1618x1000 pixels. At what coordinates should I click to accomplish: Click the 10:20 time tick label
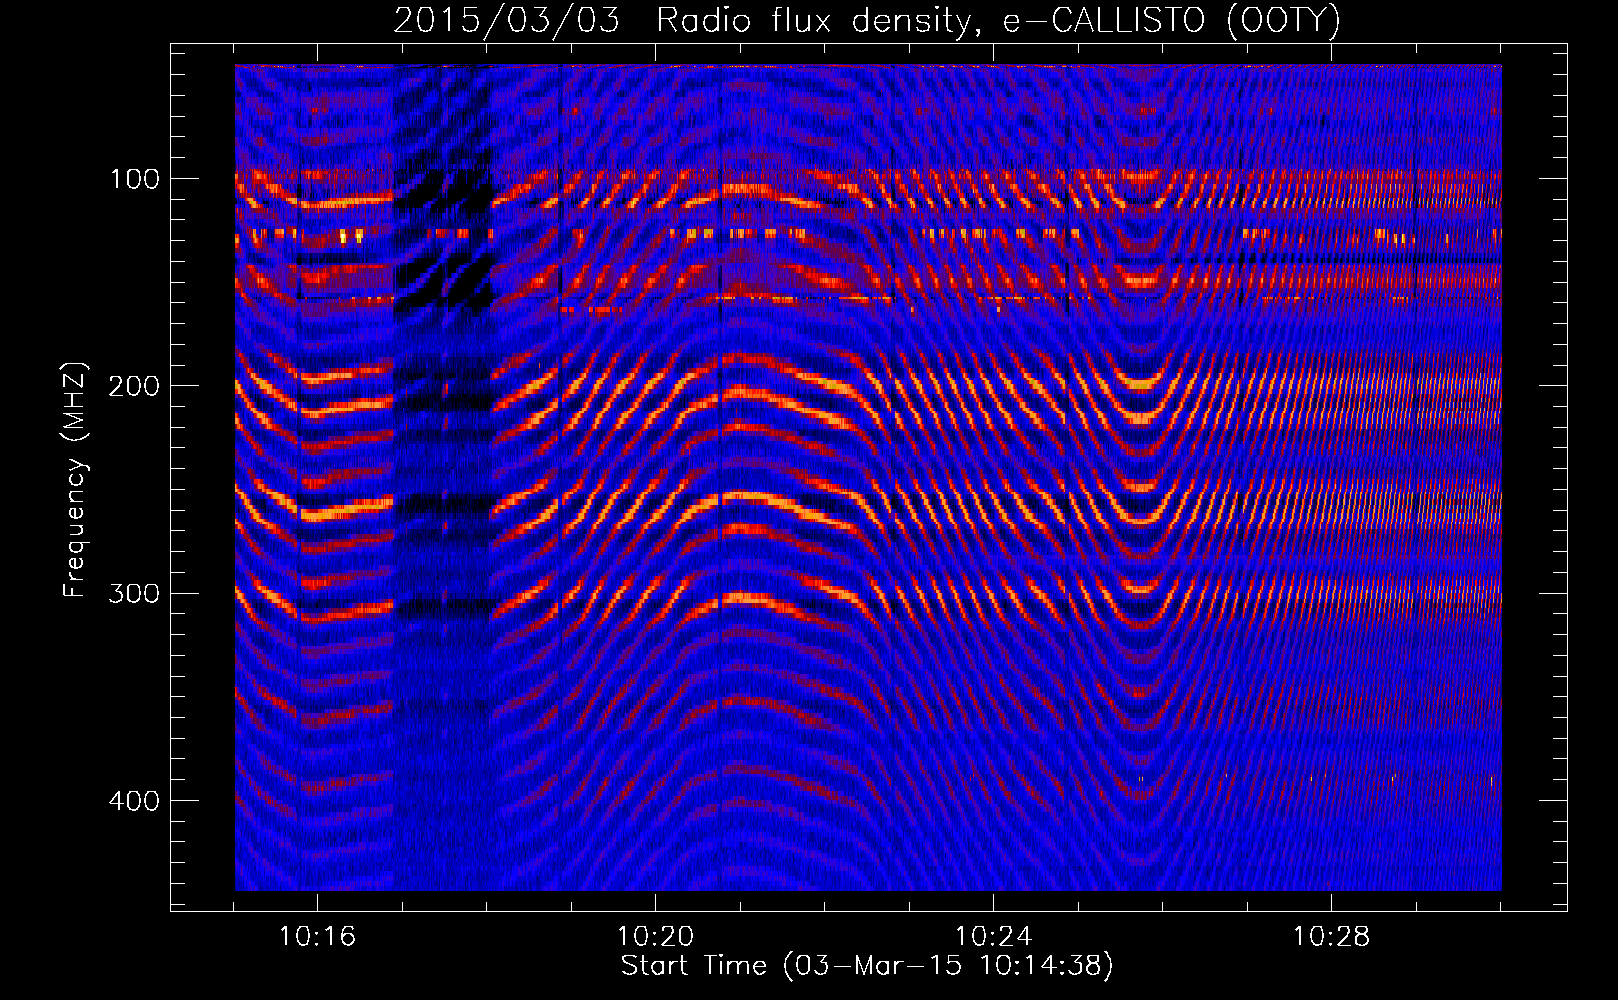pyautogui.click(x=655, y=936)
